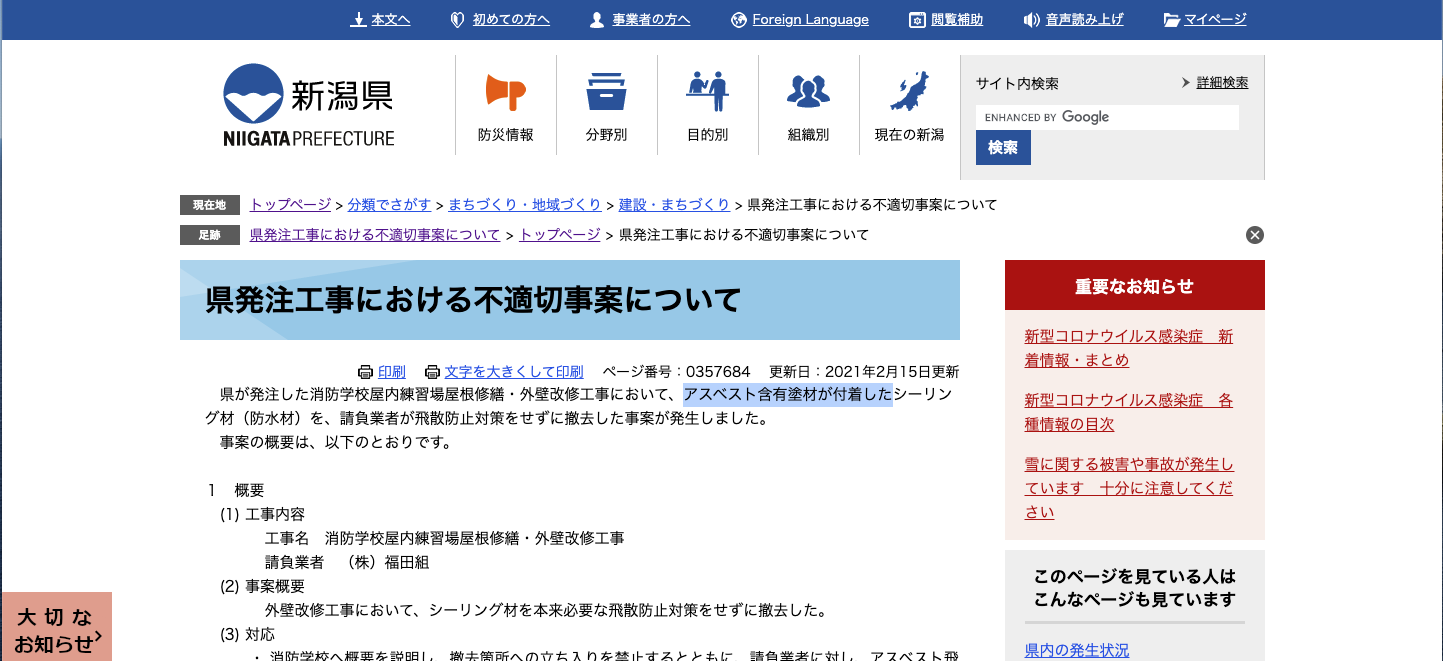Viewport: 1443px width, 661px height.
Task: Click the Google site search field
Action: (1107, 117)
